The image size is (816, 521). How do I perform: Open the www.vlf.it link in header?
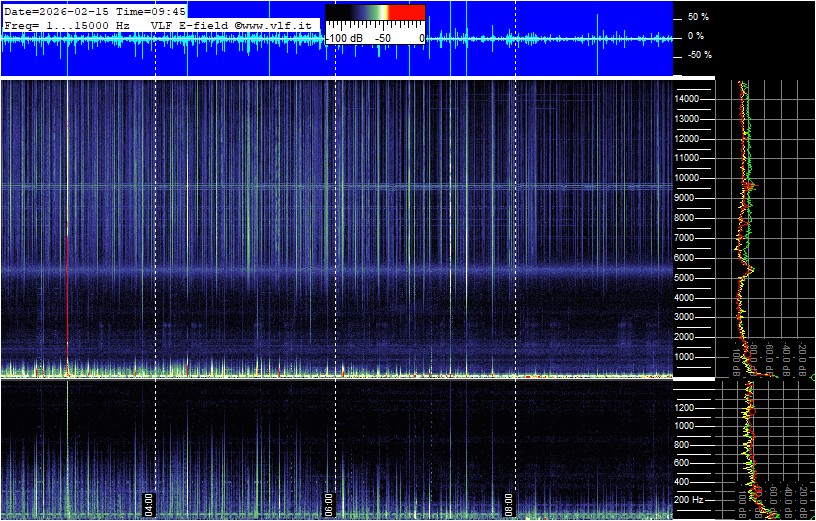coord(278,24)
